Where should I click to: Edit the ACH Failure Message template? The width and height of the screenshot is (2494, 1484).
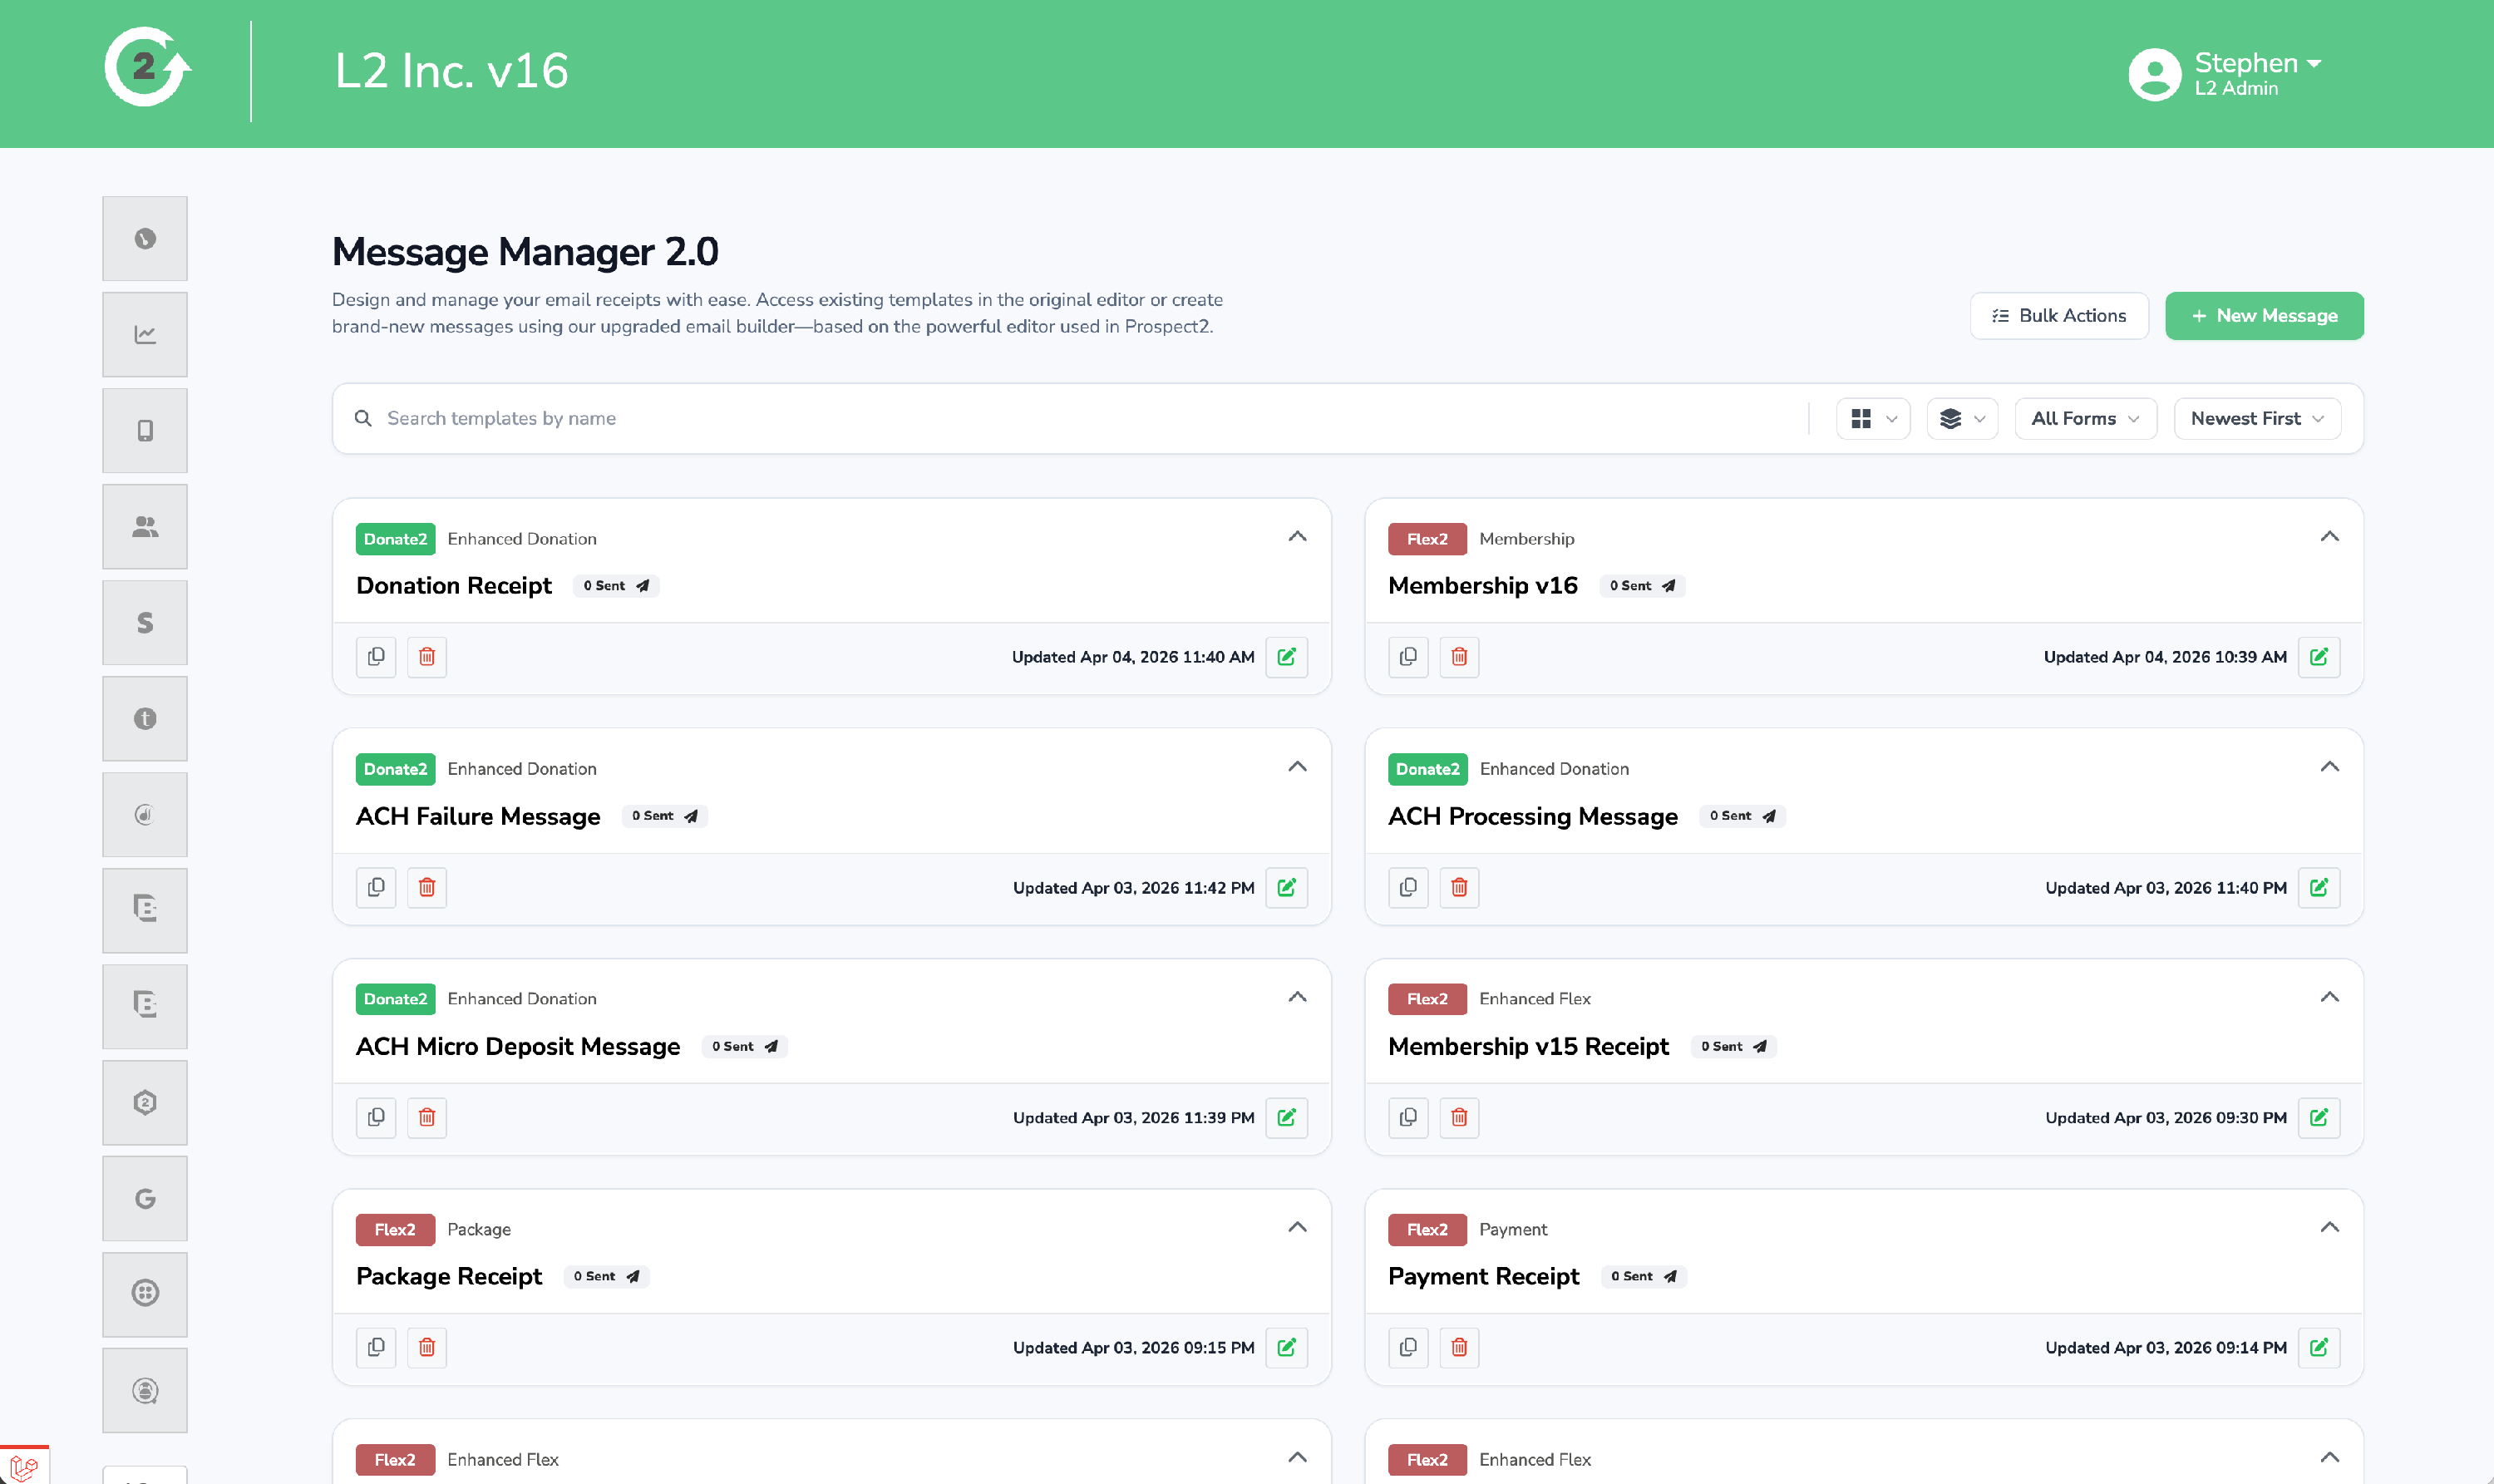(x=1286, y=887)
